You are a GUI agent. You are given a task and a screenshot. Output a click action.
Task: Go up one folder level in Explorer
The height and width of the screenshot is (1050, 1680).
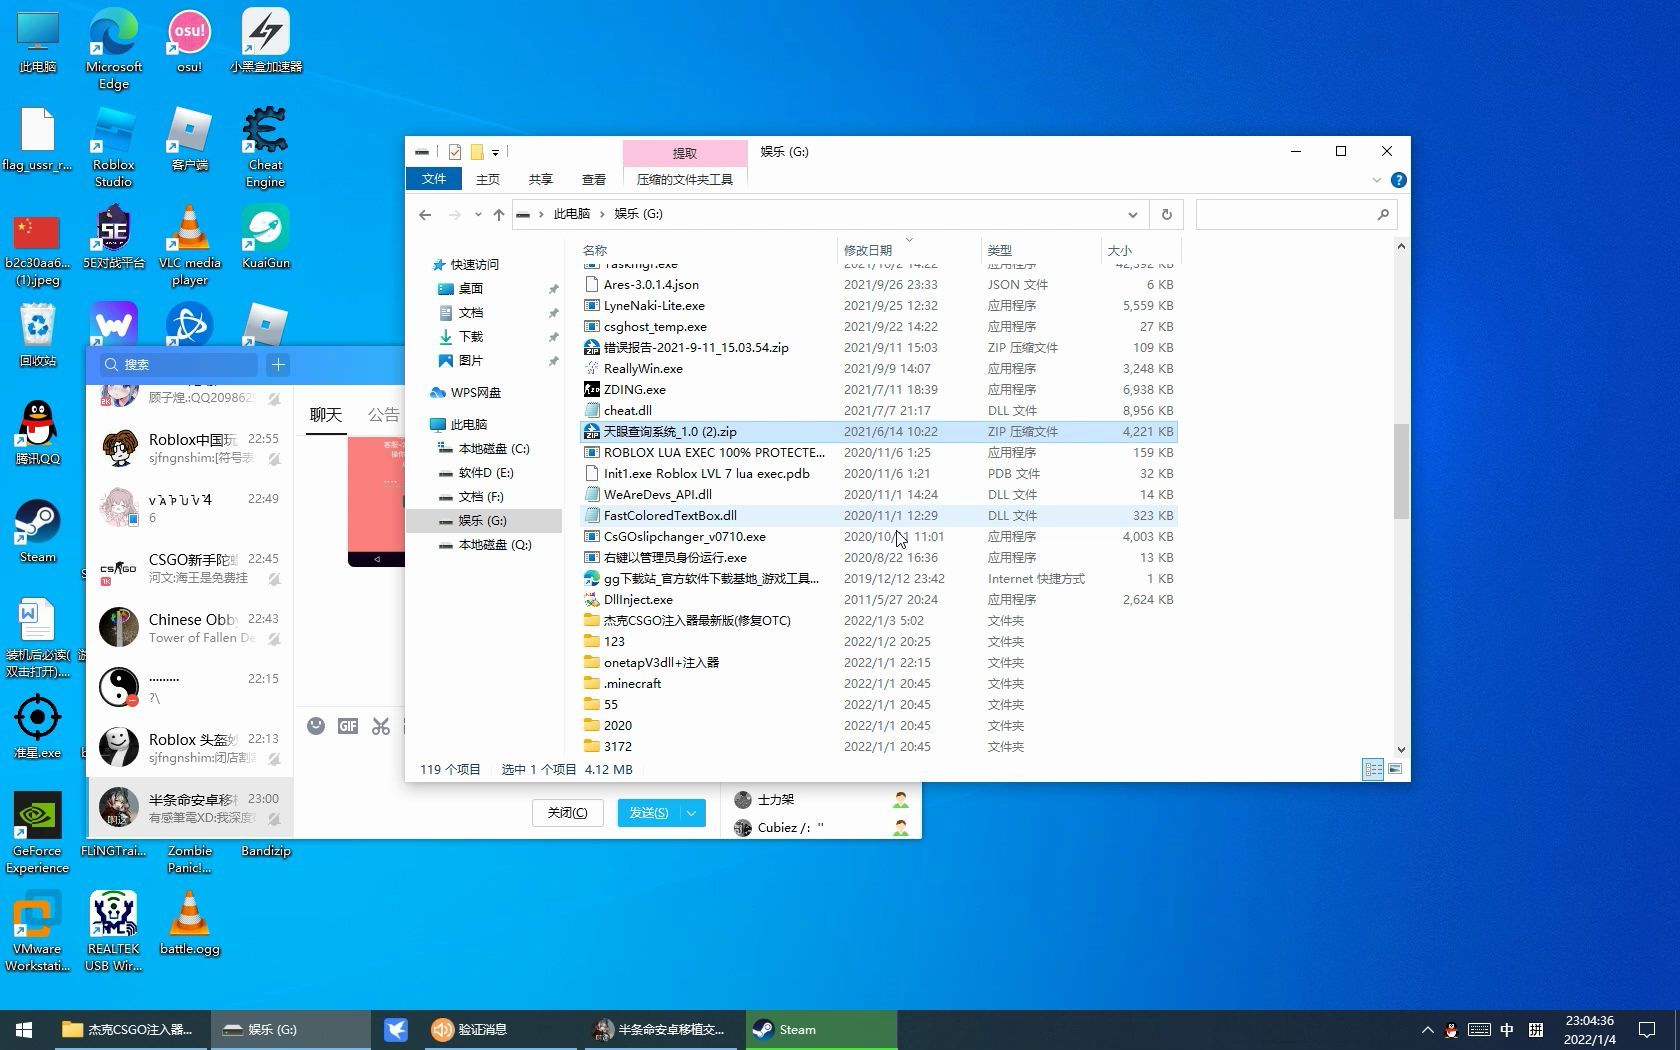[x=499, y=214]
